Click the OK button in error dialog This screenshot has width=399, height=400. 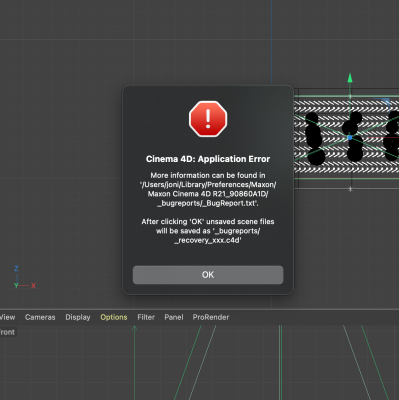(x=208, y=275)
